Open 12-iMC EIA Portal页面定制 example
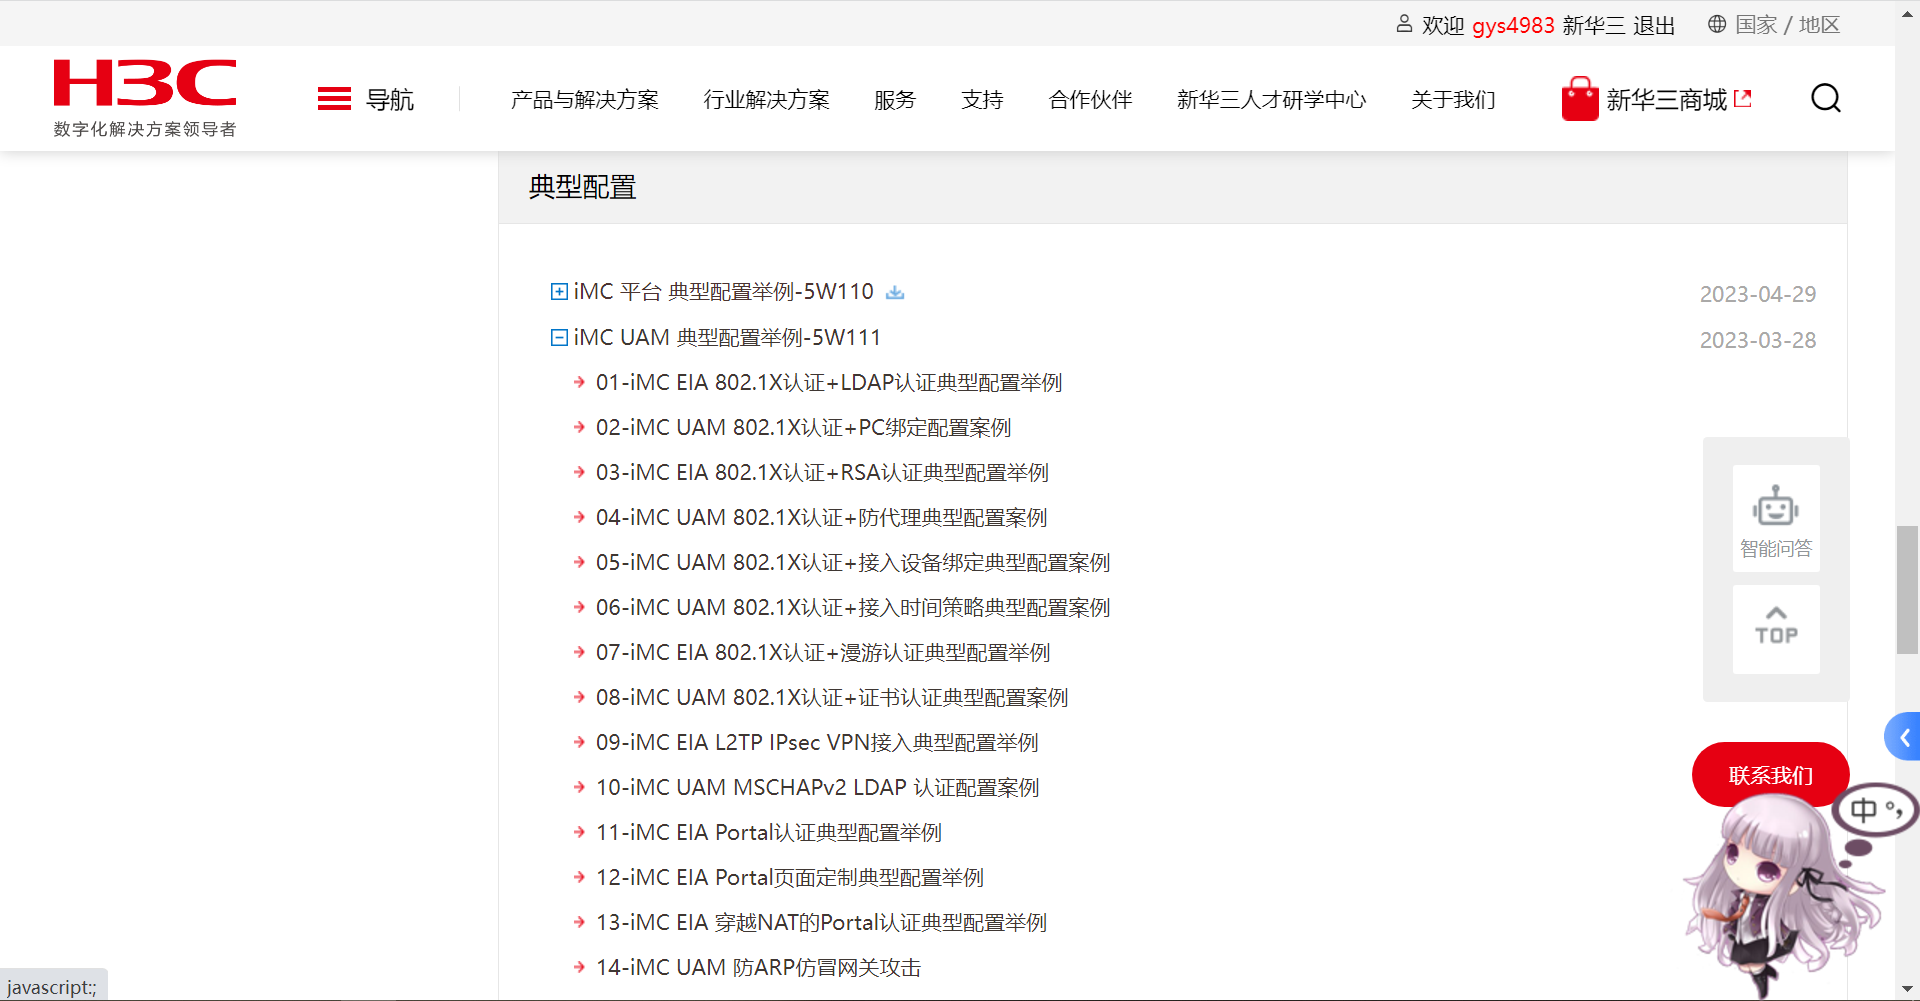 tap(790, 878)
